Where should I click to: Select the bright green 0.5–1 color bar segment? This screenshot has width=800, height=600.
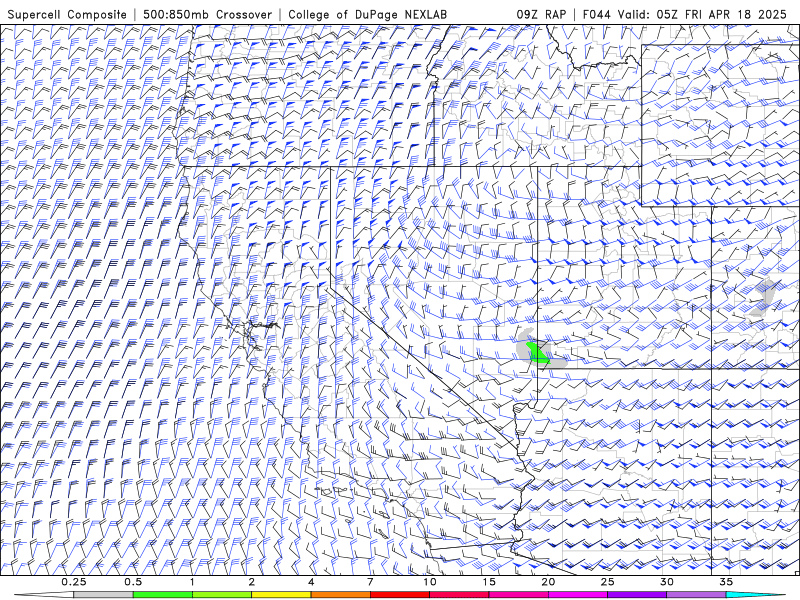pos(163,595)
